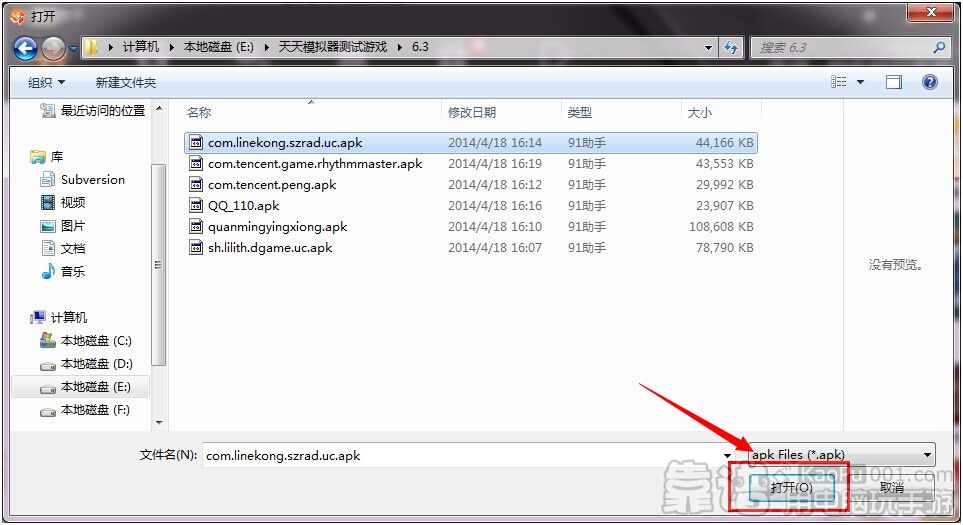
Task: Click the navigation pane scrollbar thumb
Action: click(159, 265)
